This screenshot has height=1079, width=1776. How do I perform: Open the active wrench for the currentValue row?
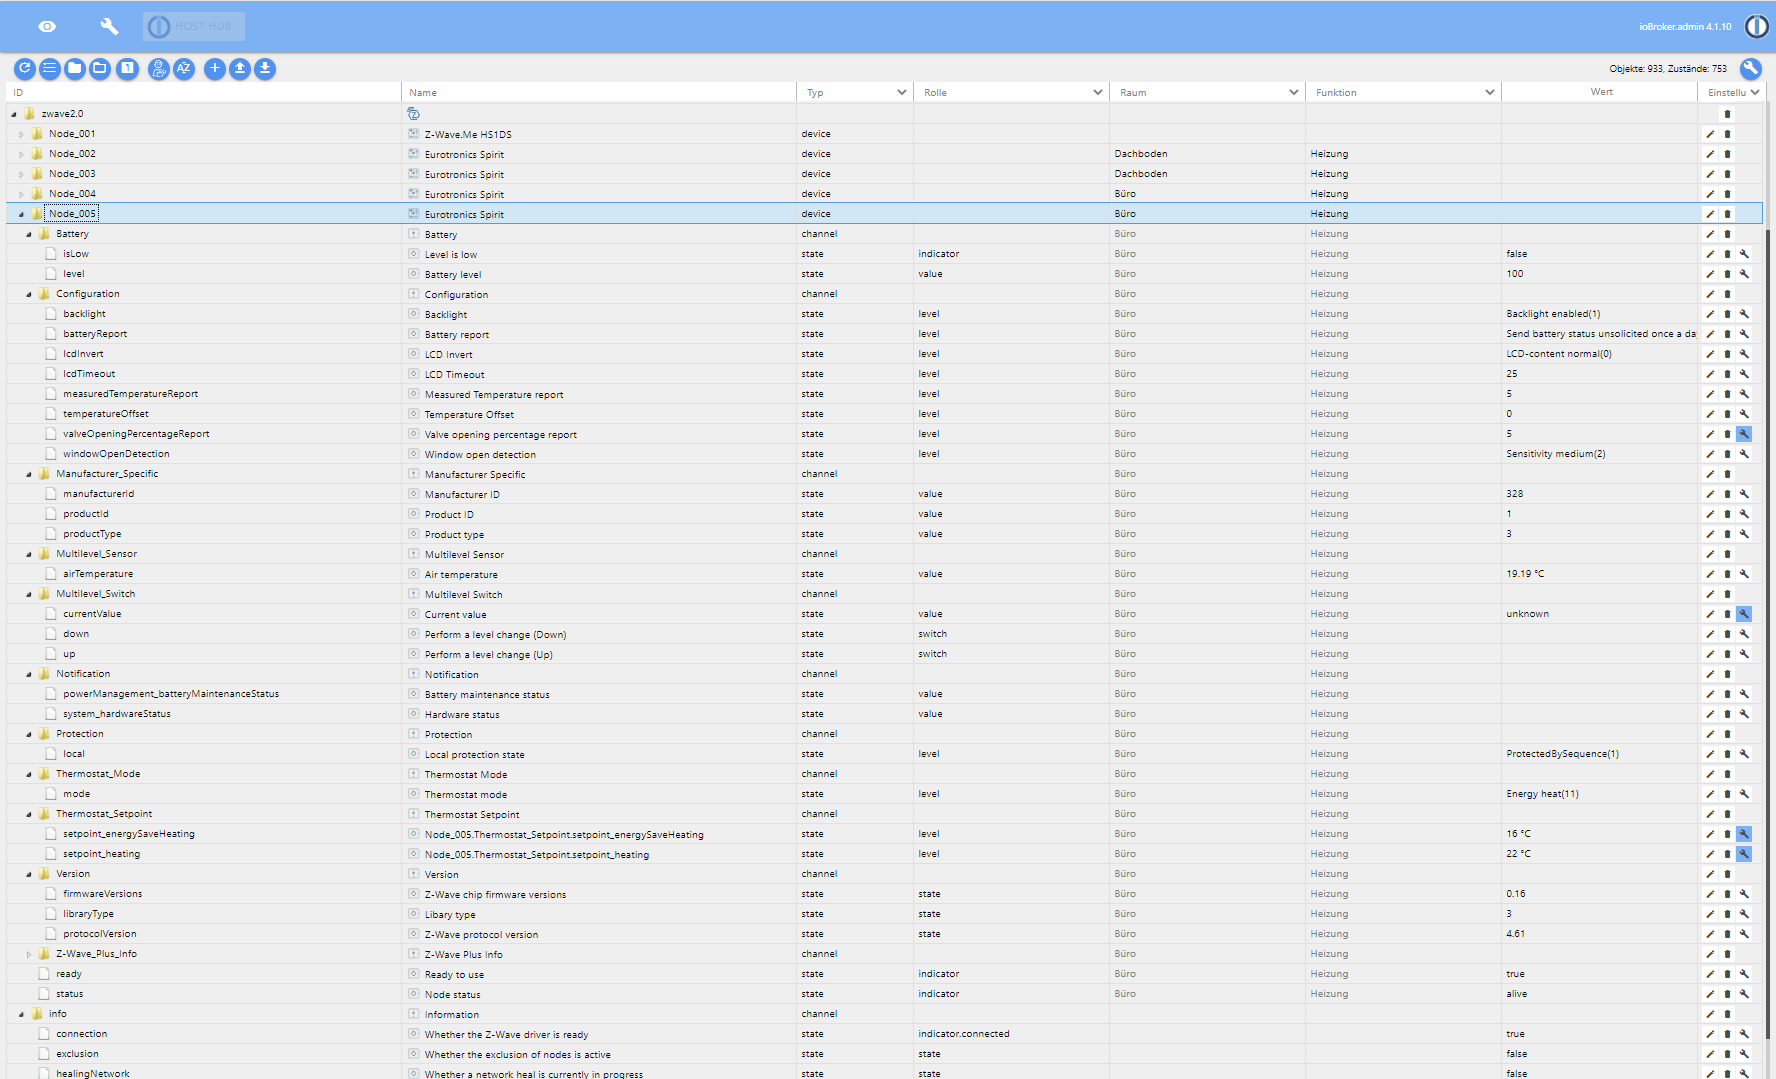click(1744, 614)
